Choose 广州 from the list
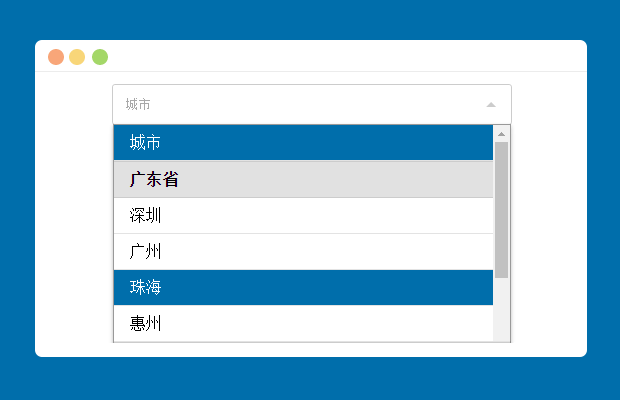620x400 pixels. point(303,251)
